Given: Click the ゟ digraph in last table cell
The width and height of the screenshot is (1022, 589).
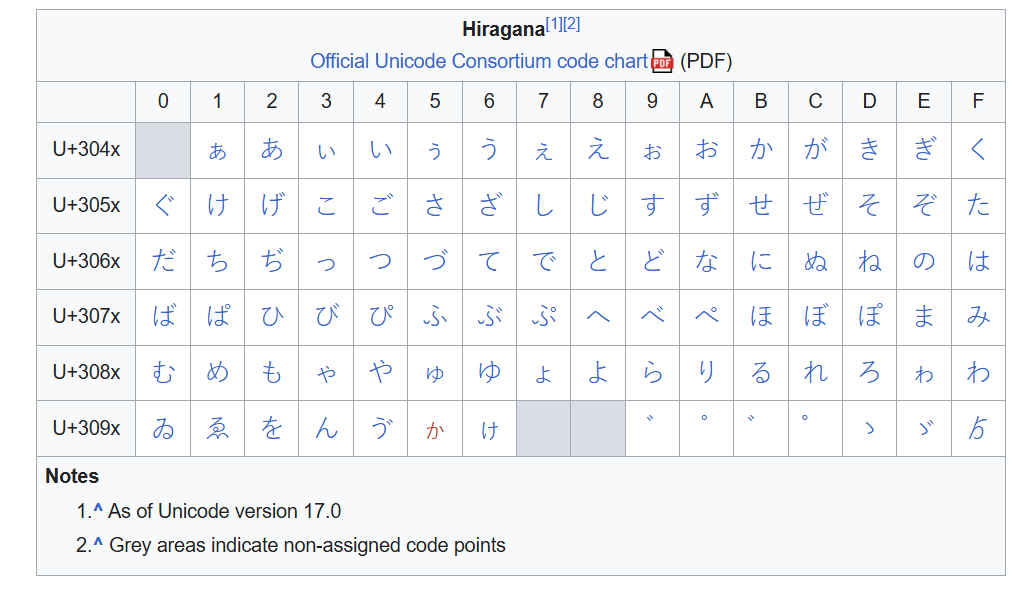Looking at the screenshot, I should tap(977, 429).
